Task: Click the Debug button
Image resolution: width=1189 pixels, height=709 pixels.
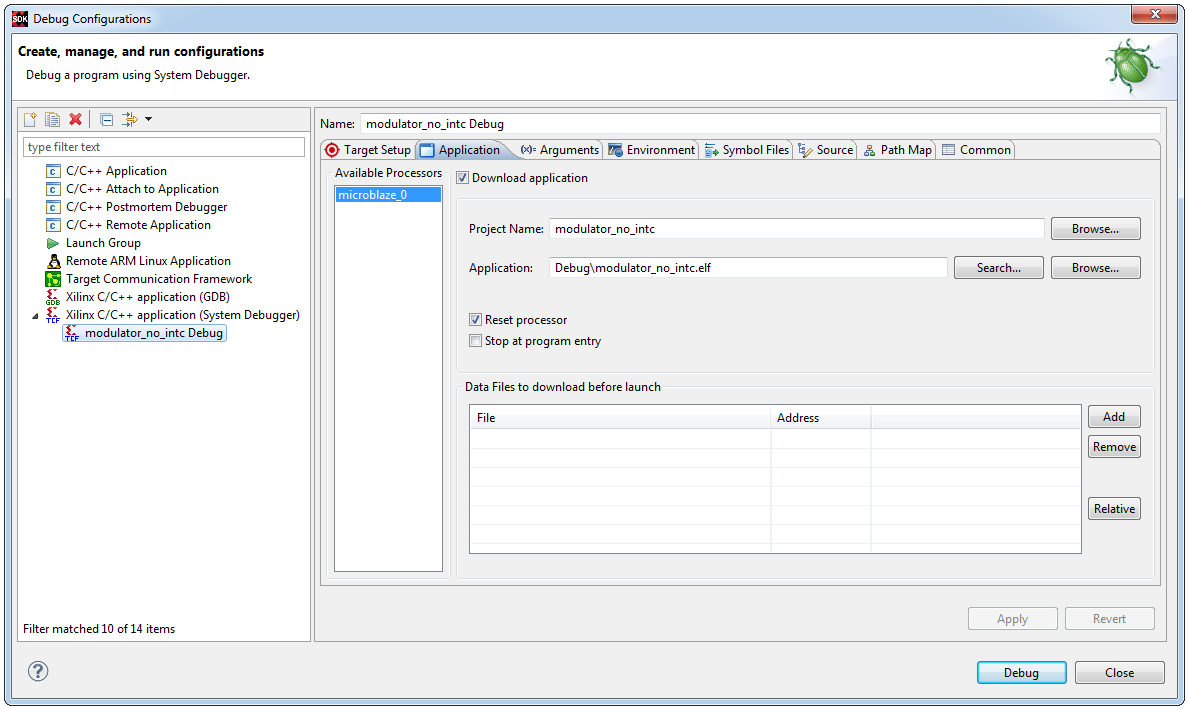Action: coord(1021,673)
